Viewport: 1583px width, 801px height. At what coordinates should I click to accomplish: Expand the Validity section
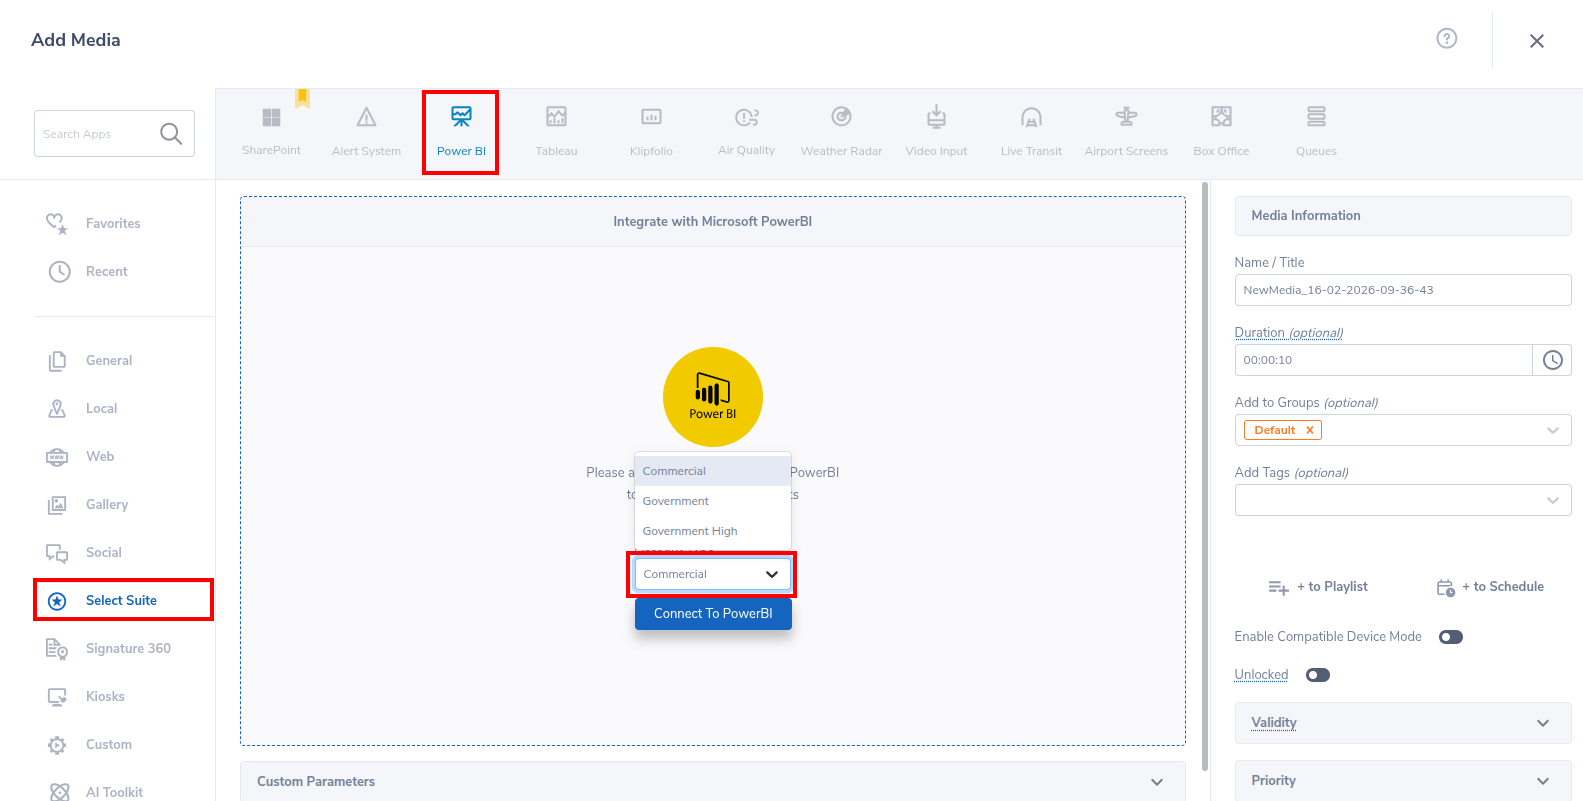point(1403,723)
